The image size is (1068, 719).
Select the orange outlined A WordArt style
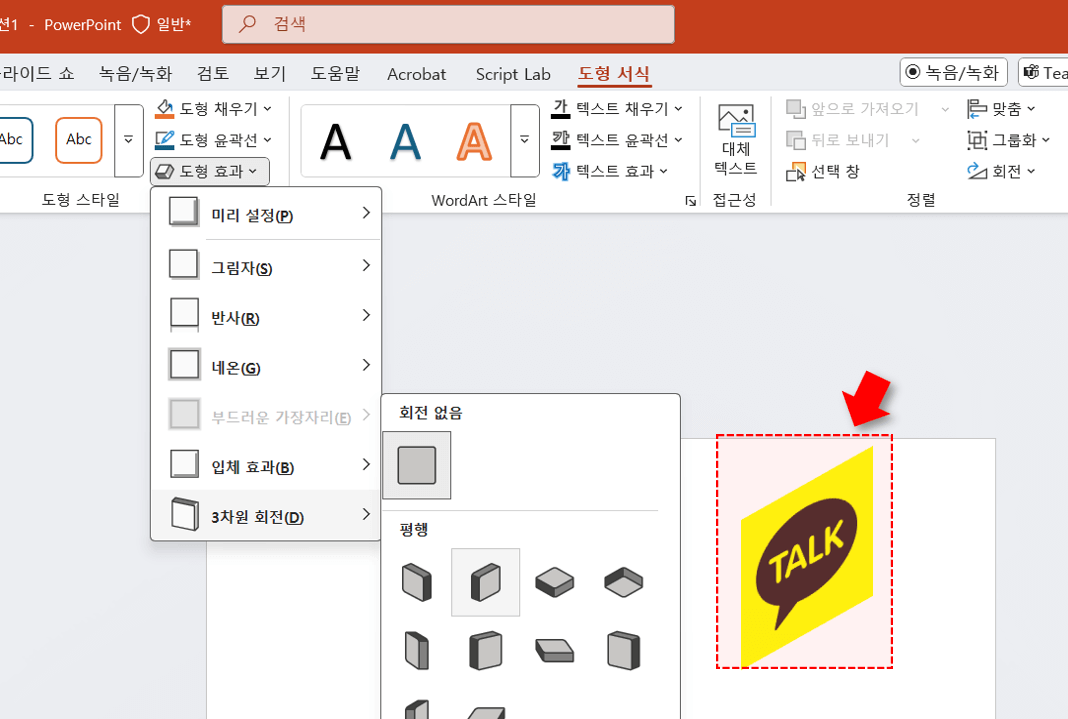(x=474, y=140)
